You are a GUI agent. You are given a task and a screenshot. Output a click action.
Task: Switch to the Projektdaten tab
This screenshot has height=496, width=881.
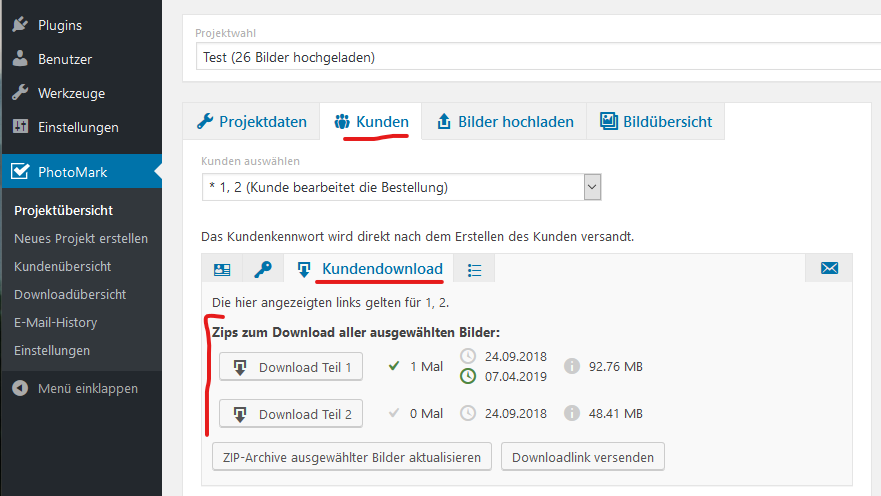click(x=252, y=122)
